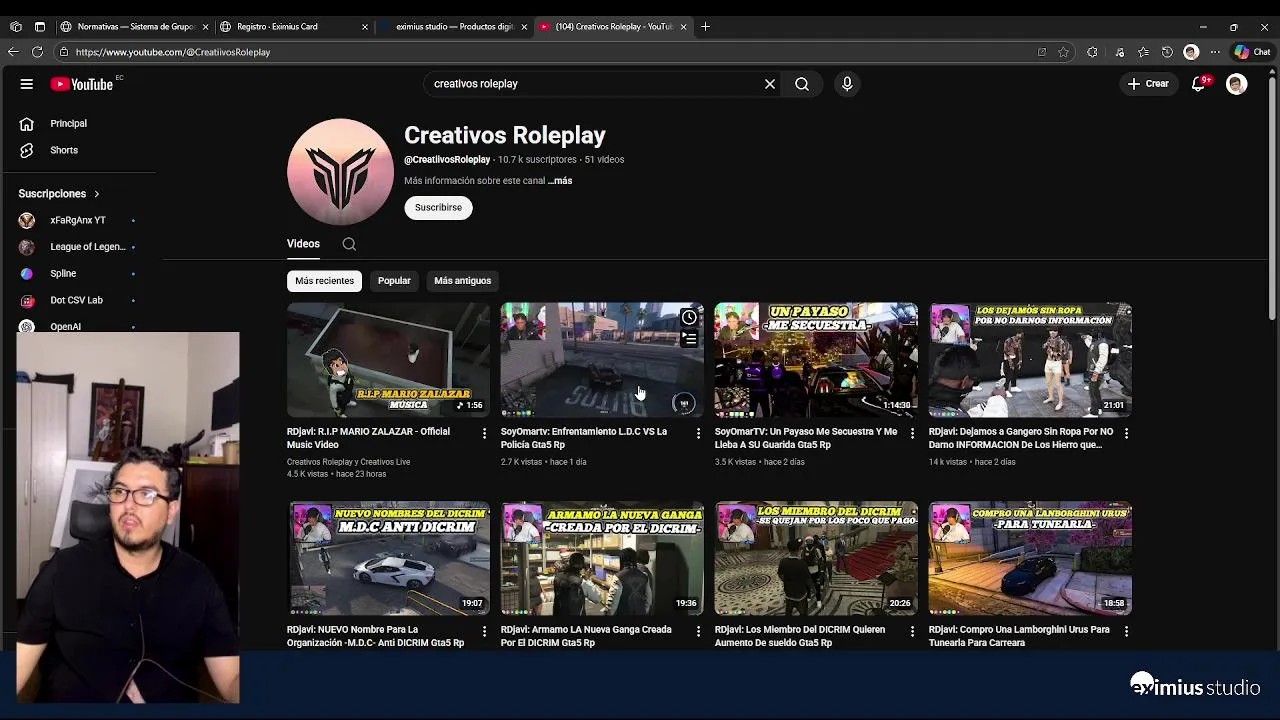Open options for Nueva Ganga video
The height and width of the screenshot is (720, 1280).
pos(698,631)
